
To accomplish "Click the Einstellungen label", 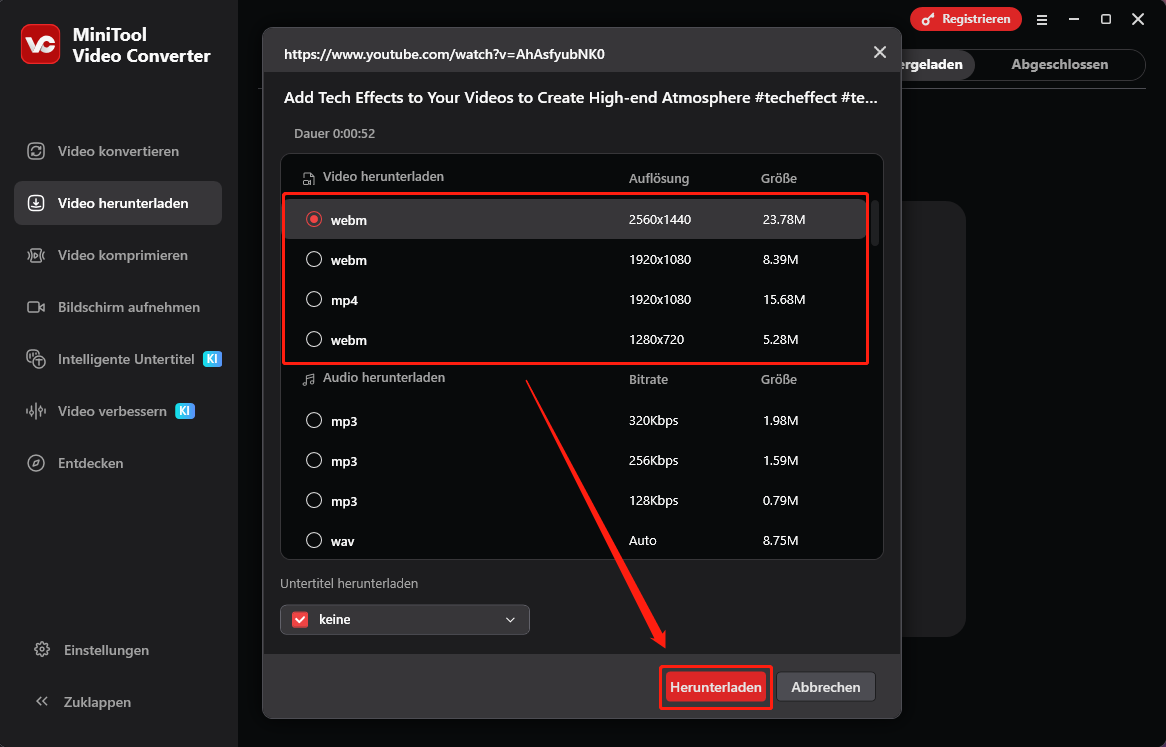I will coord(106,650).
